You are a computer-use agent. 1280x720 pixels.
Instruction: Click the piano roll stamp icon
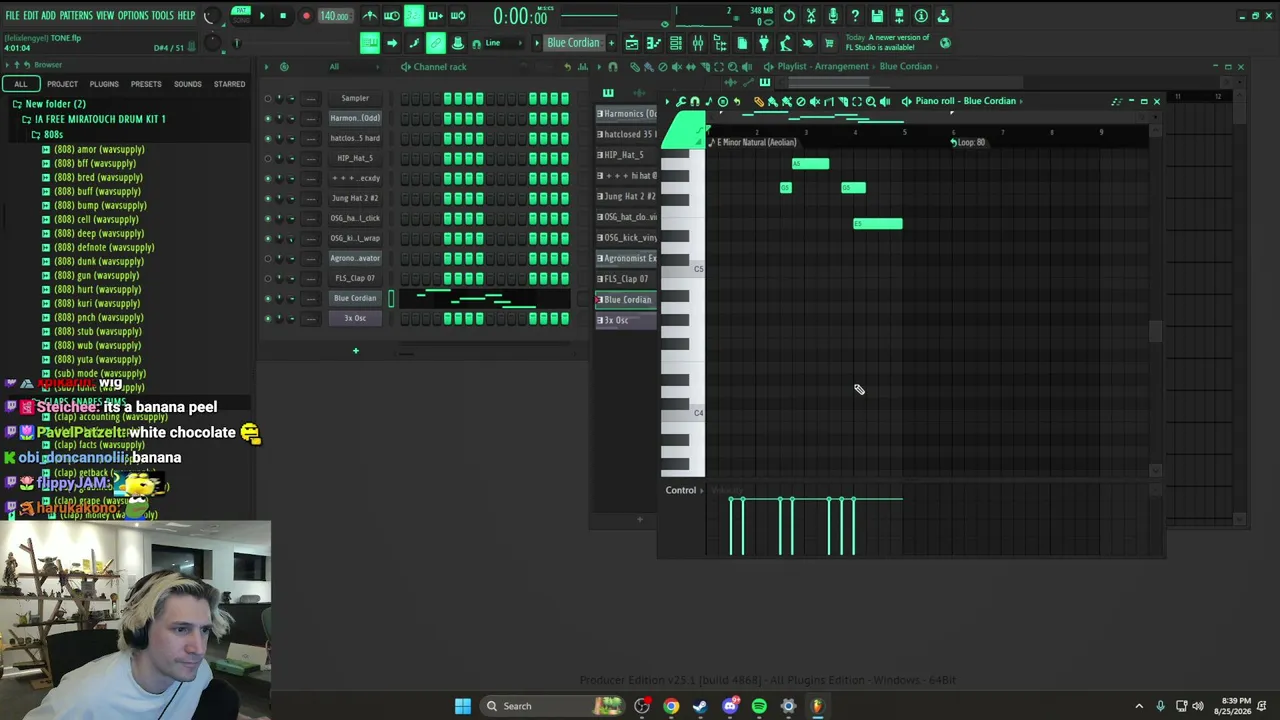coord(723,101)
